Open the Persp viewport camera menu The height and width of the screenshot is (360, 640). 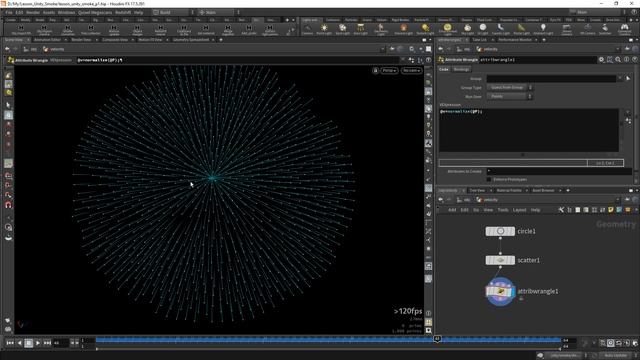(389, 71)
